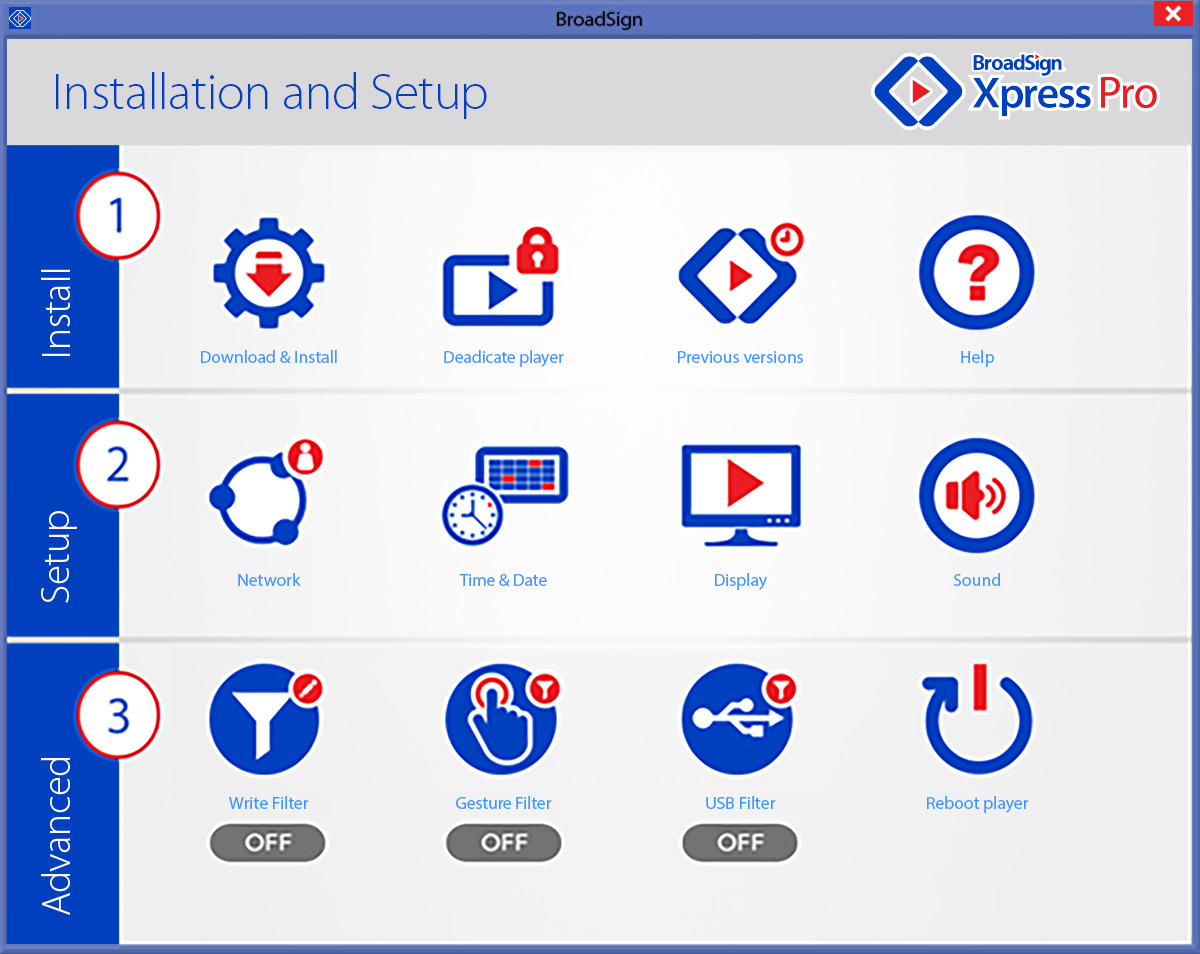This screenshot has height=954, width=1200.
Task: Toggle the Write Filter OFF switch
Action: coord(267,843)
